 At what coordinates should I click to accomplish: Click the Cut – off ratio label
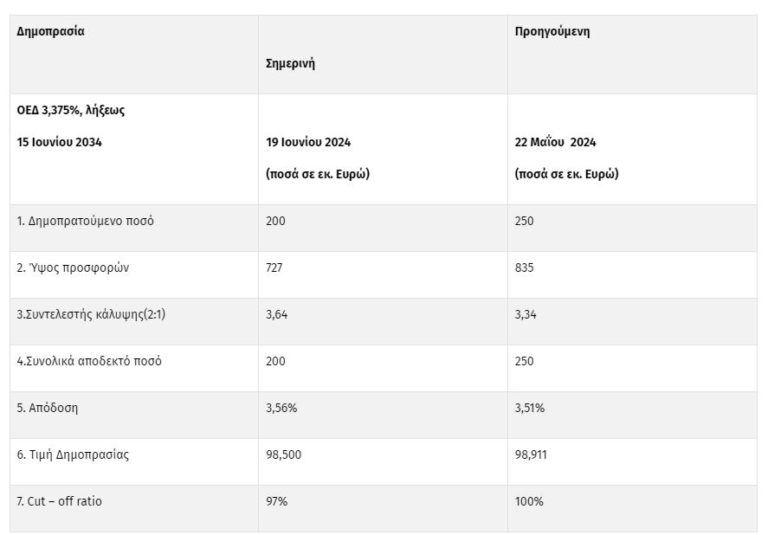point(60,501)
